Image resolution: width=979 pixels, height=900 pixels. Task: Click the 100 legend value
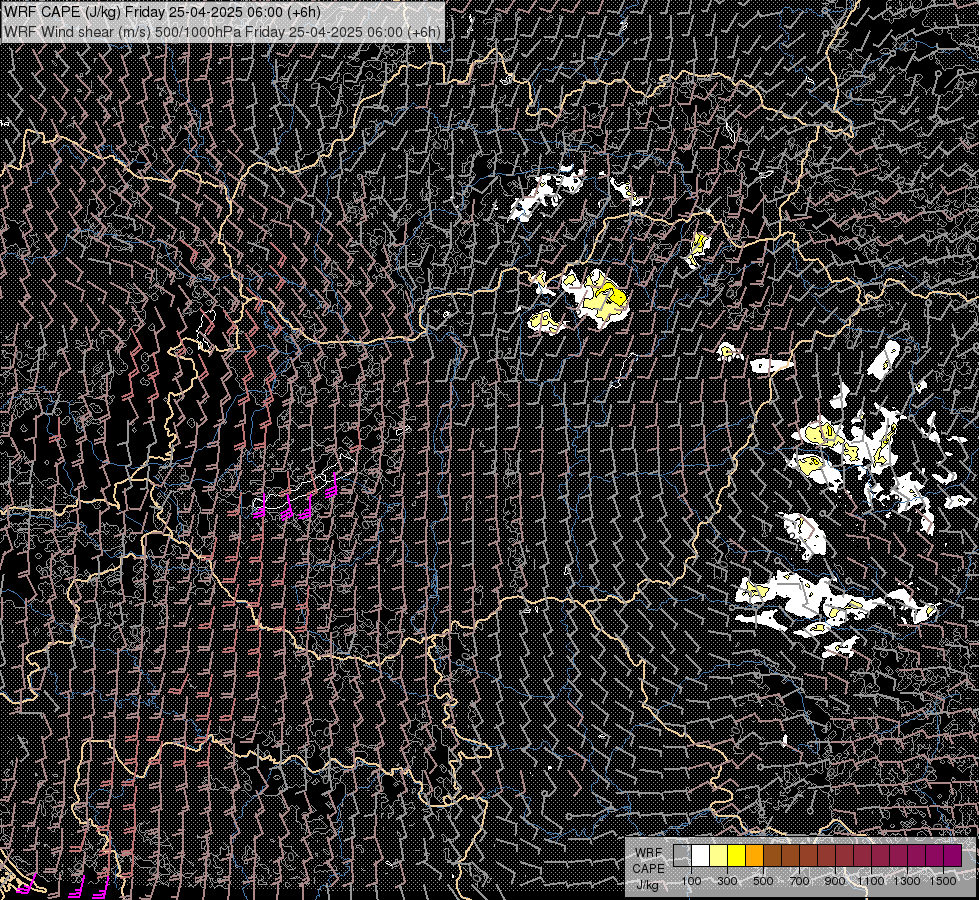(691, 881)
